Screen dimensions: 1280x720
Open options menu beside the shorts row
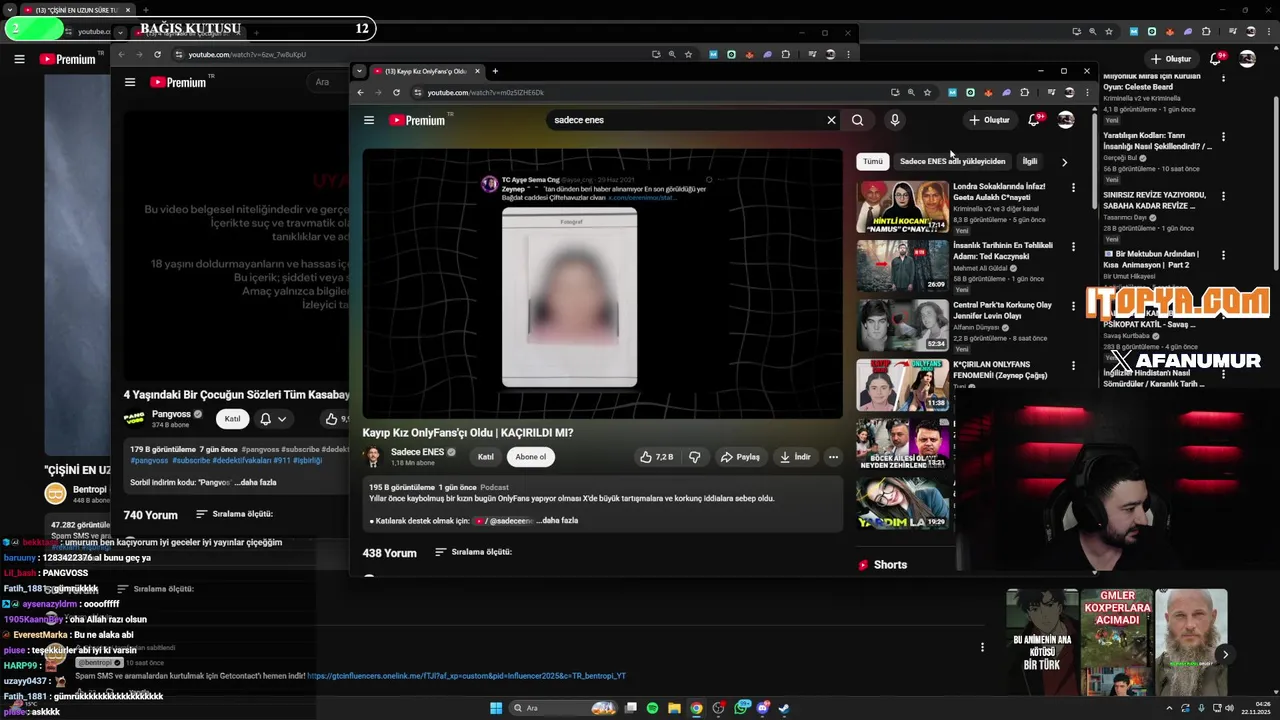[x=982, y=647]
